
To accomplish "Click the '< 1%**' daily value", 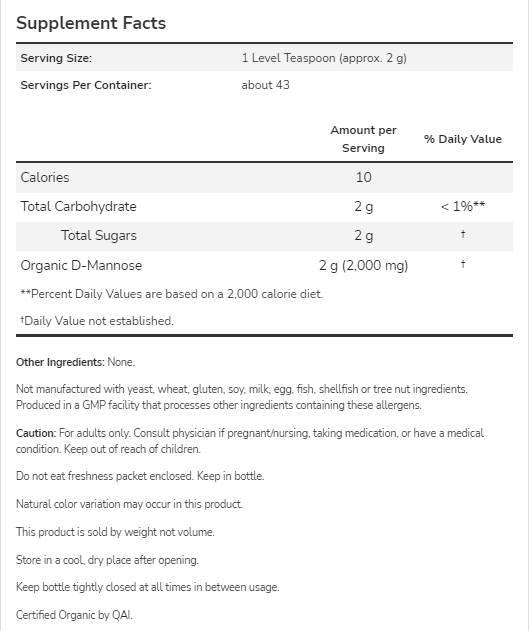I will pos(463,206).
